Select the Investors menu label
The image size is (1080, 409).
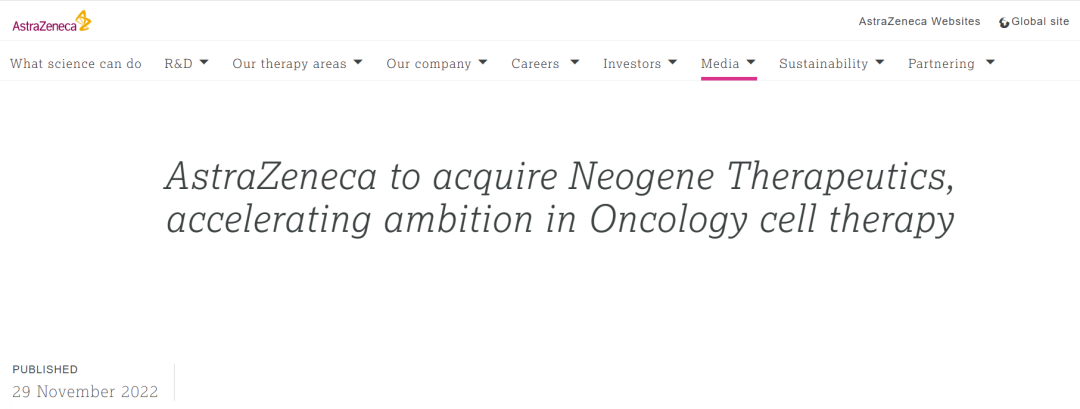pyautogui.click(x=632, y=64)
